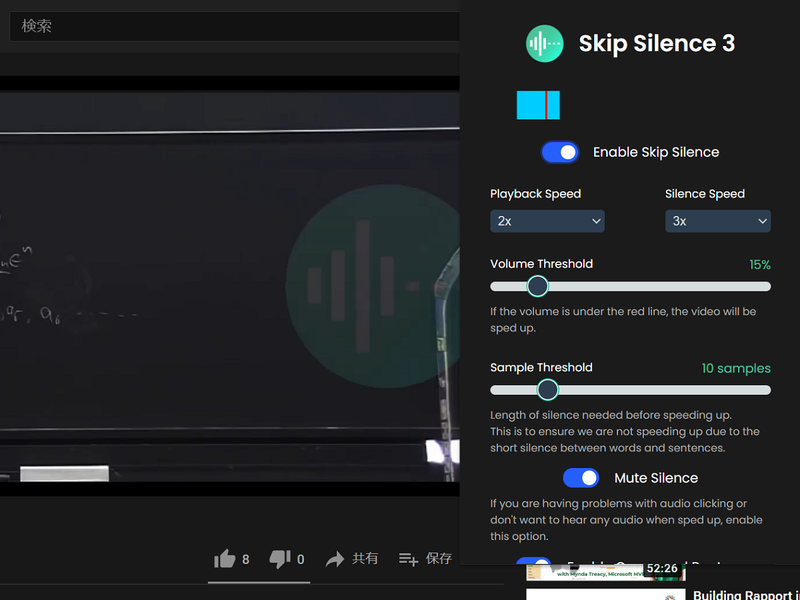Click the Sample Threshold label
This screenshot has width=800, height=600.
(541, 367)
